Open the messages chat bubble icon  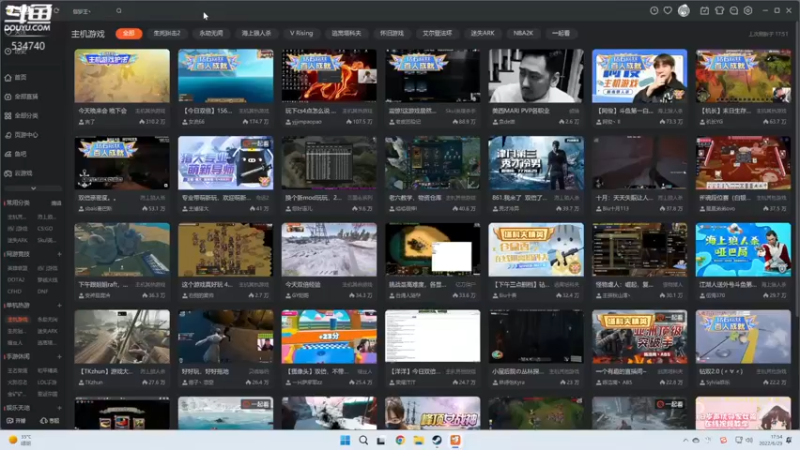pos(734,11)
